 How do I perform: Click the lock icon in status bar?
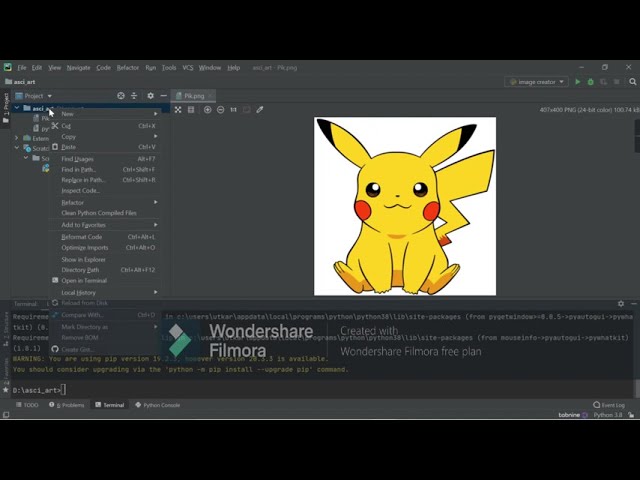tap(631, 415)
